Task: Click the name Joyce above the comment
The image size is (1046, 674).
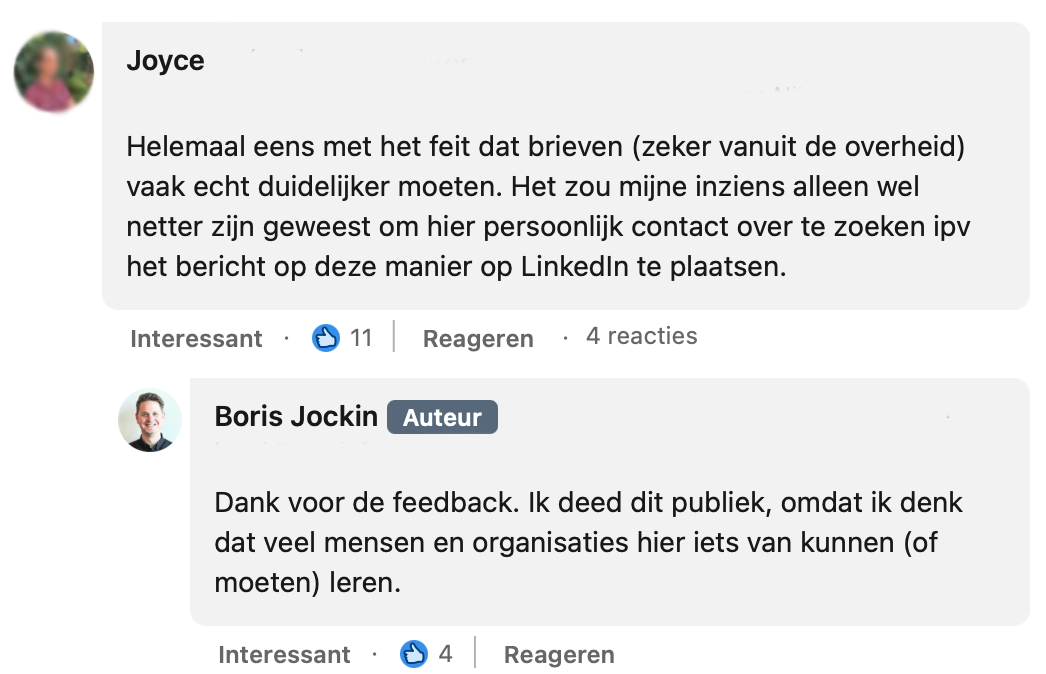Action: [165, 61]
